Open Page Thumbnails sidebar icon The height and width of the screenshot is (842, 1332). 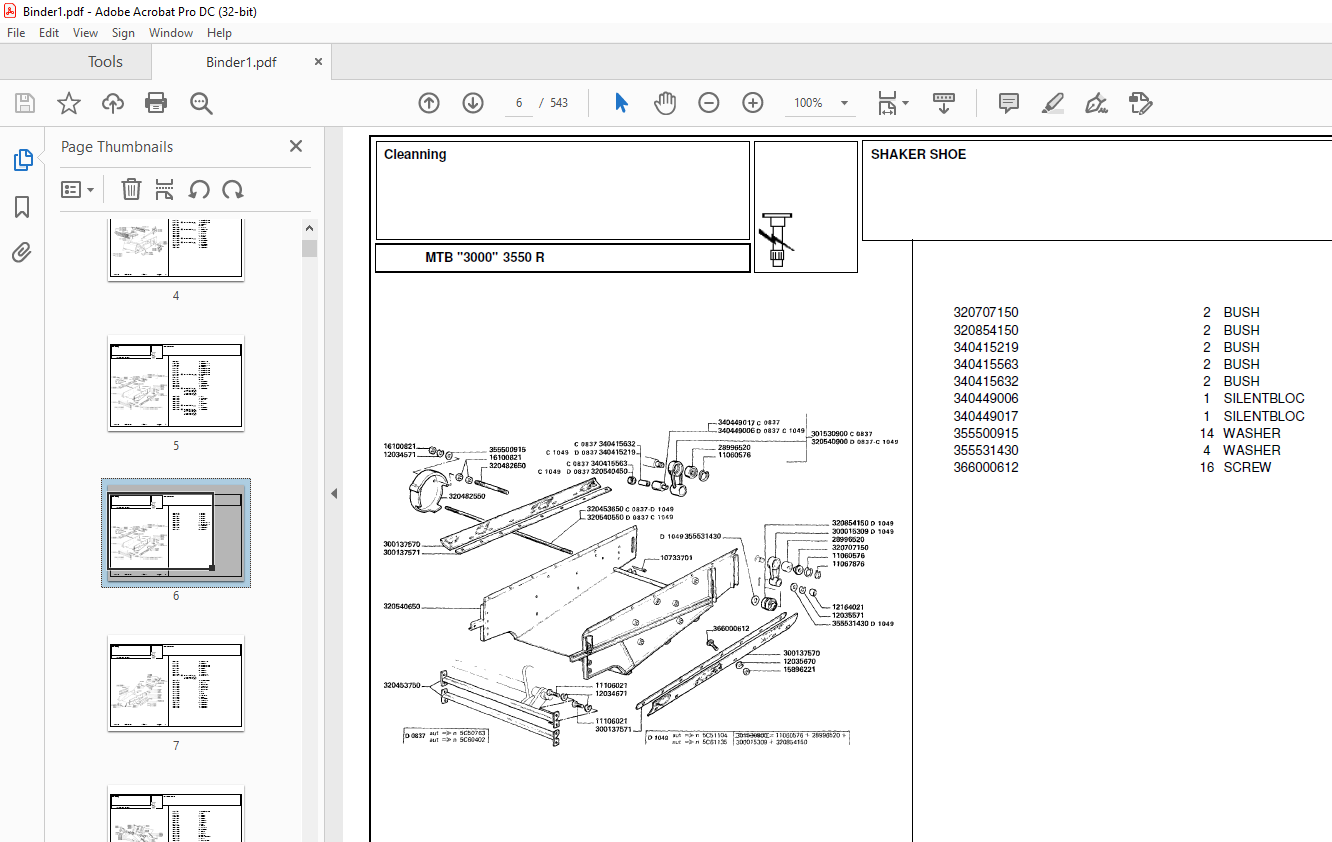(x=22, y=160)
